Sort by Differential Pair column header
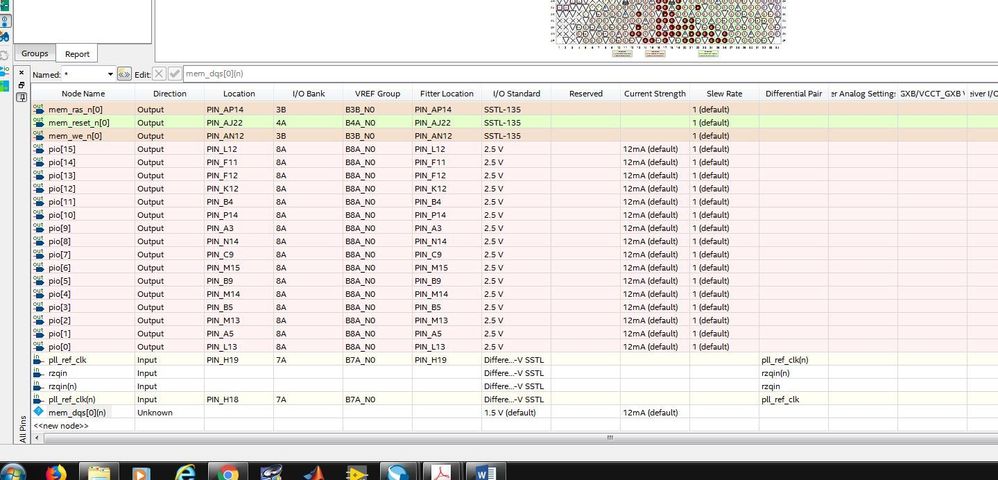998x480 pixels. point(793,94)
